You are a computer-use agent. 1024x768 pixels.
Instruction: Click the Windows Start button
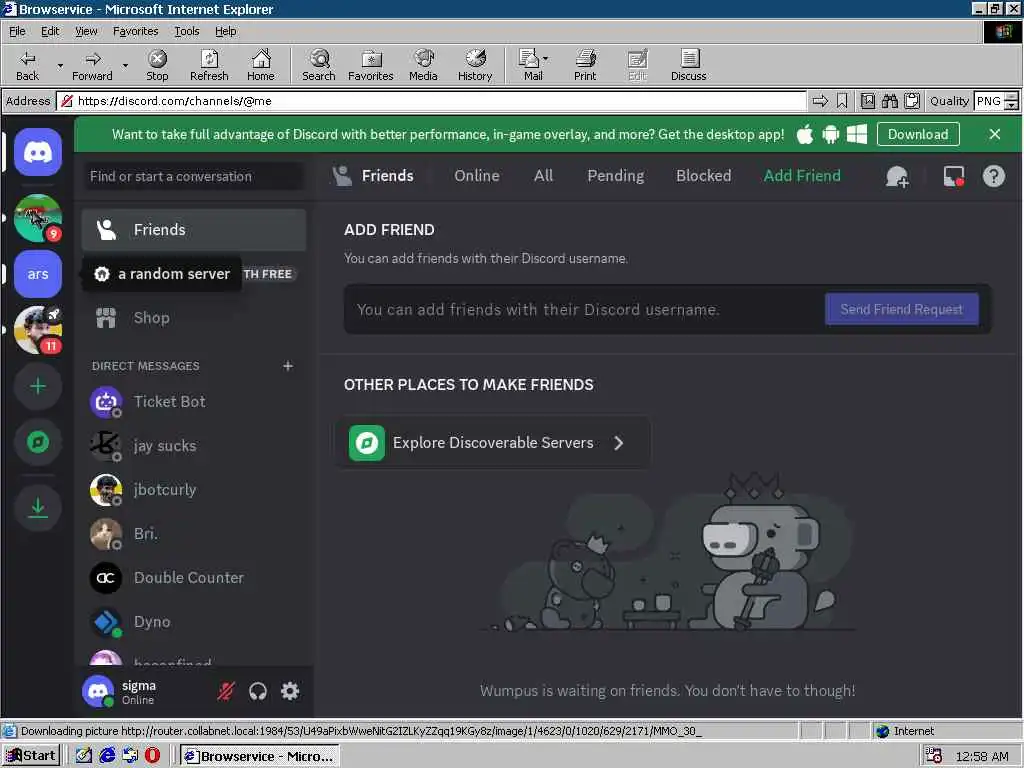31,756
